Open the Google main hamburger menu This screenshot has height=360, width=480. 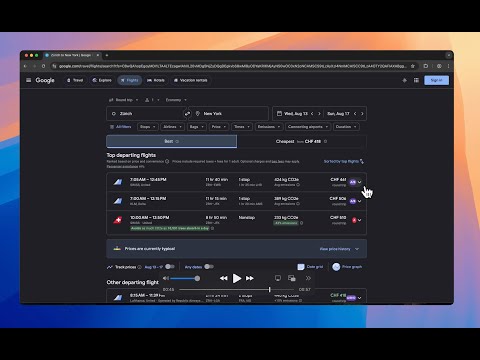[x=29, y=80]
